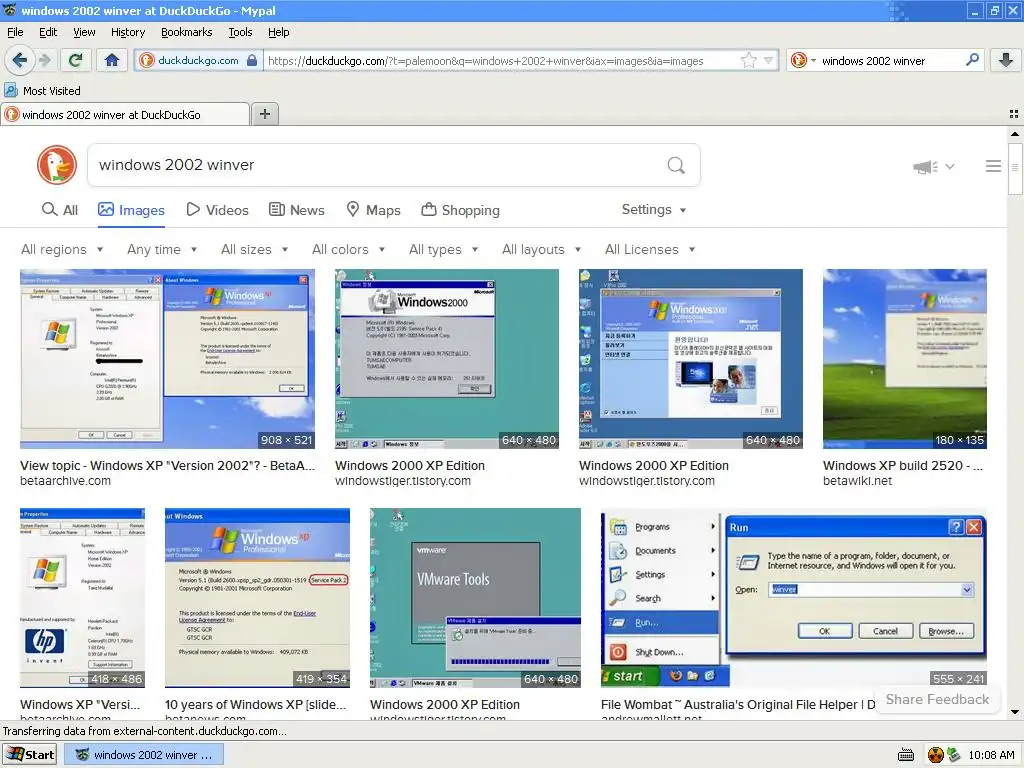Open the Most Visited bookmarks folder
Image resolution: width=1024 pixels, height=768 pixels.
click(x=42, y=91)
